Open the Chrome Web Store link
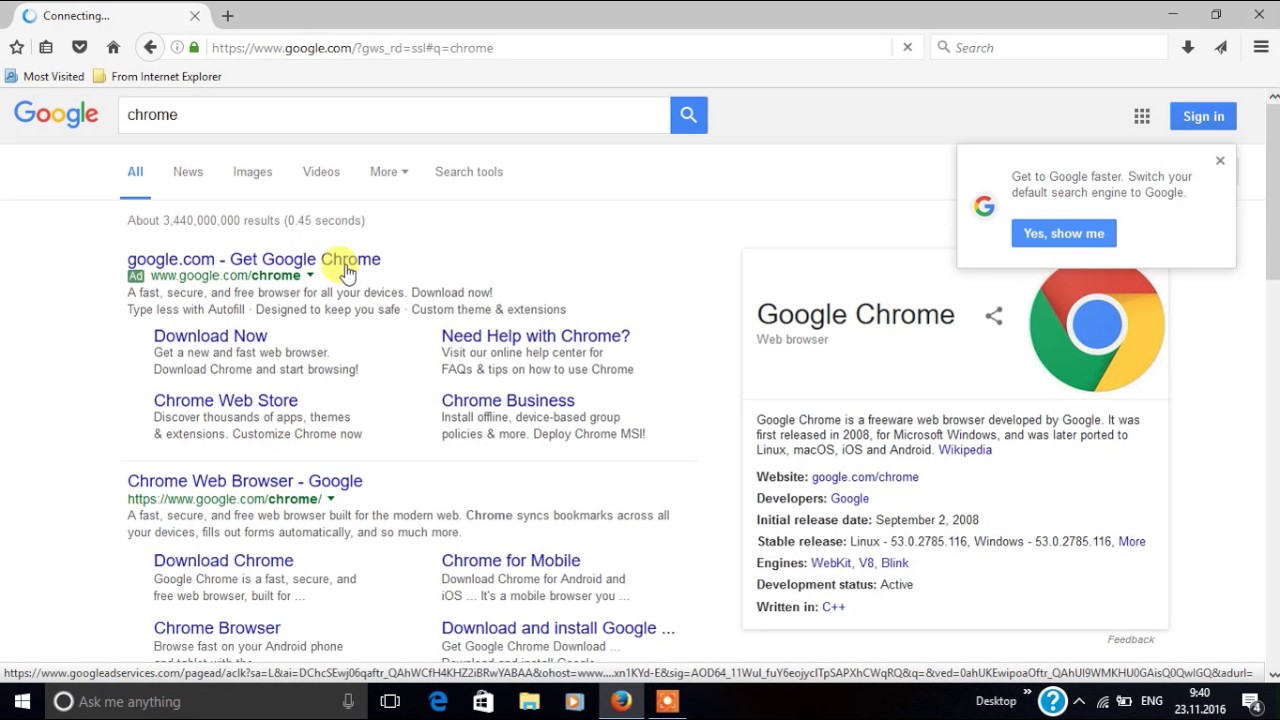1280x720 pixels. click(x=226, y=400)
